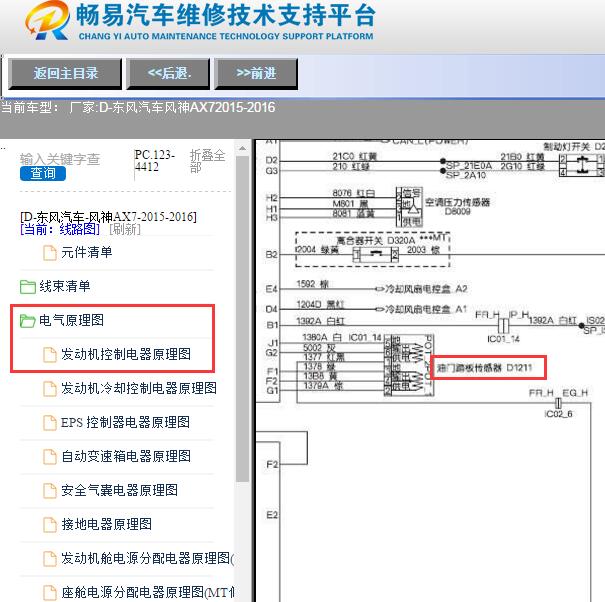The width and height of the screenshot is (605, 602).
Task: Click the 1392A 白红 wire label at pin B1
Action: tap(320, 321)
